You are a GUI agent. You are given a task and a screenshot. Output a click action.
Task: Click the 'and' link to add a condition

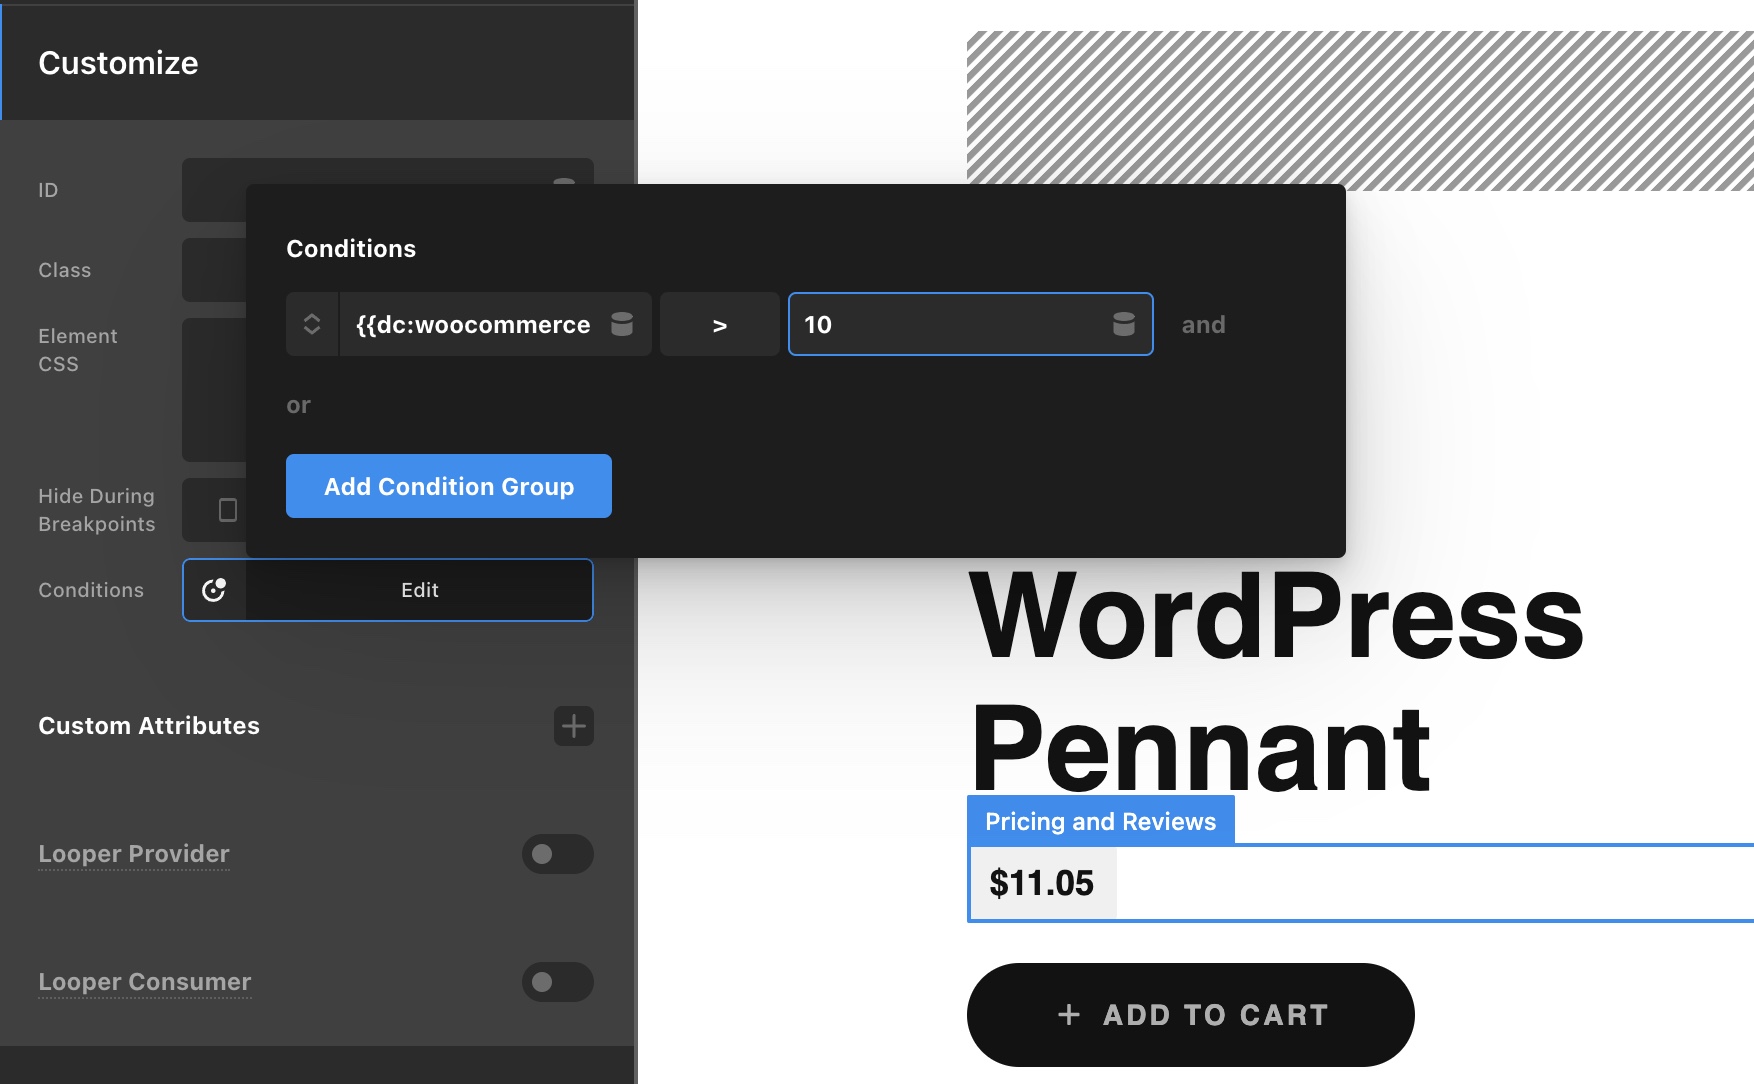(x=1203, y=325)
